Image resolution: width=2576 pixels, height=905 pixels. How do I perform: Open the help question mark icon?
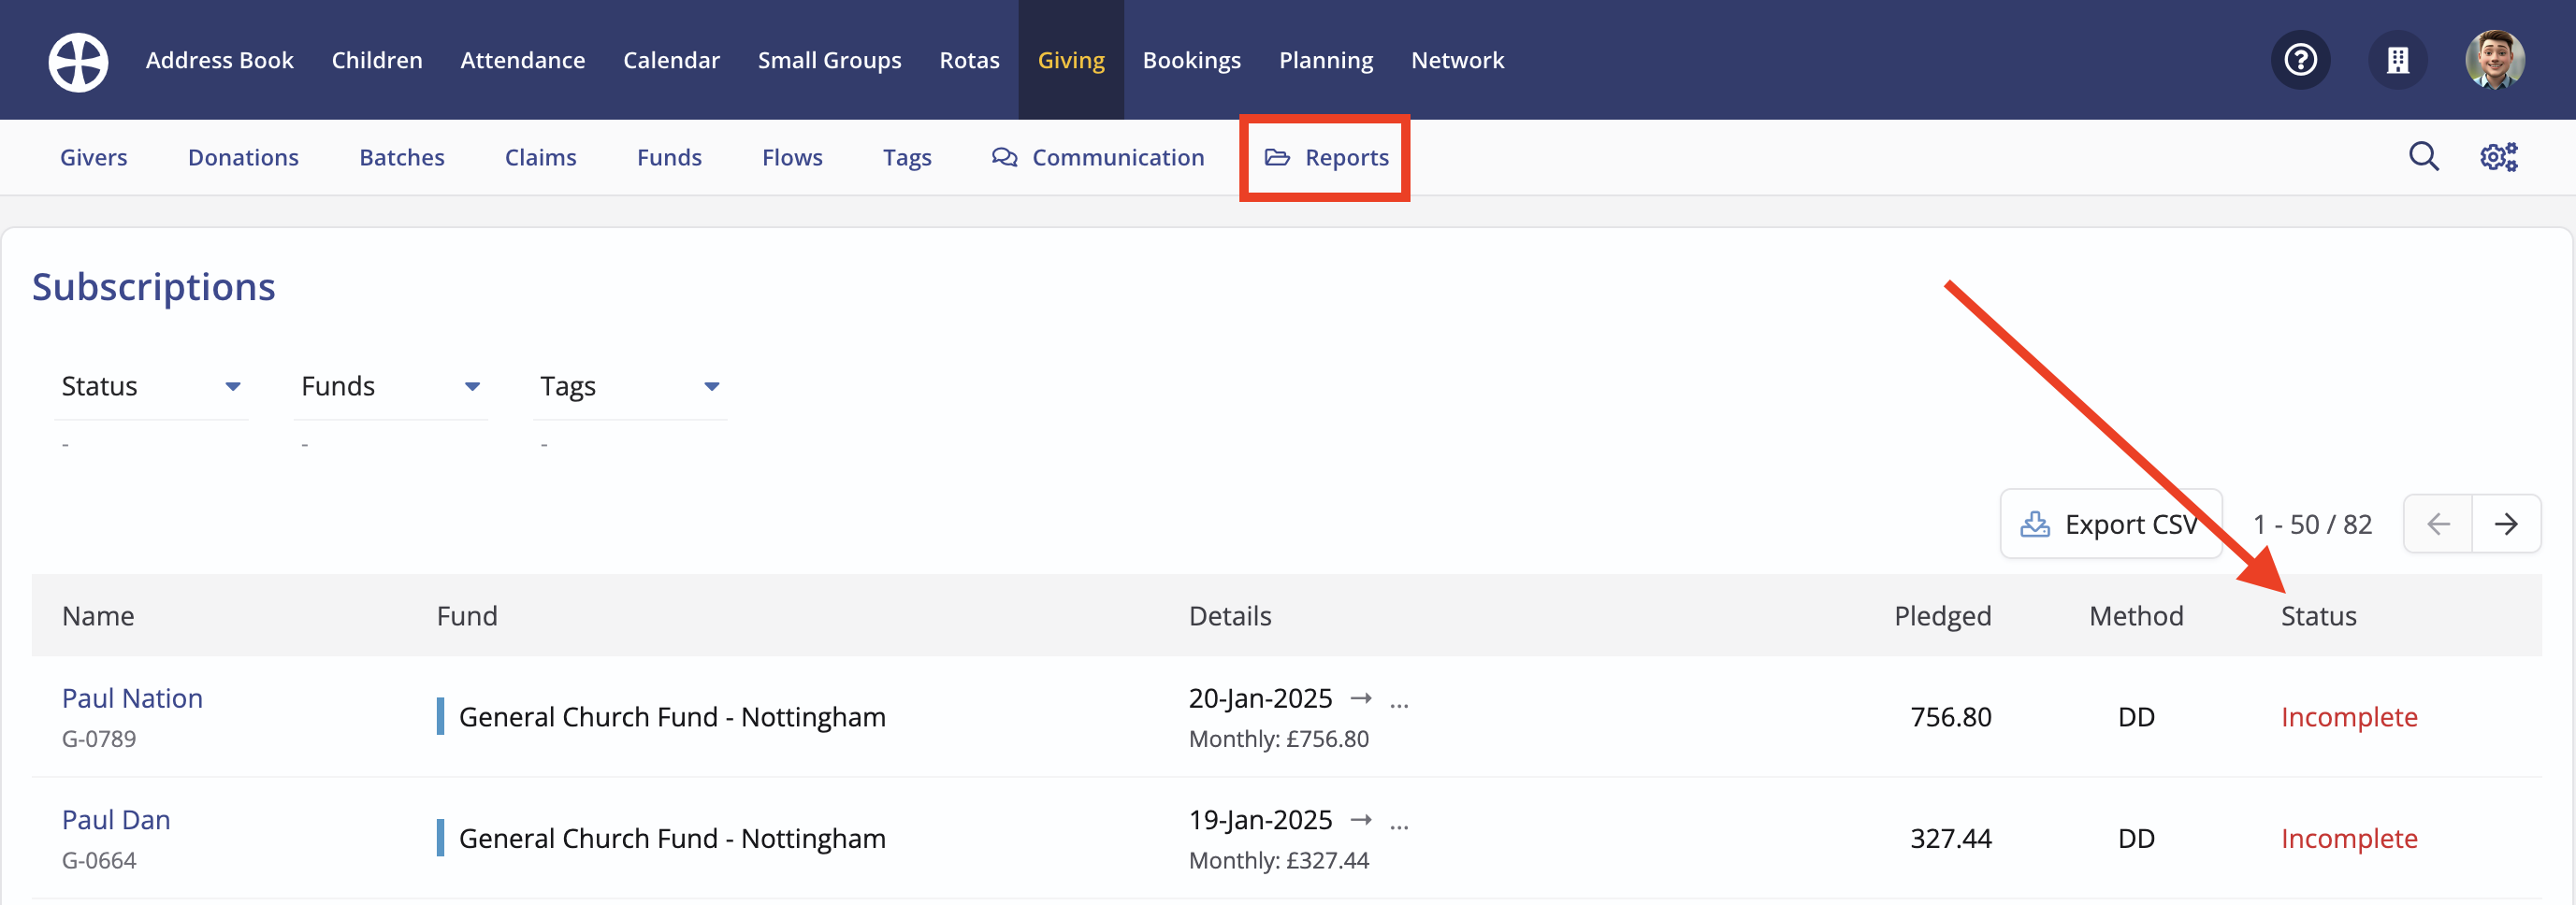2300,60
